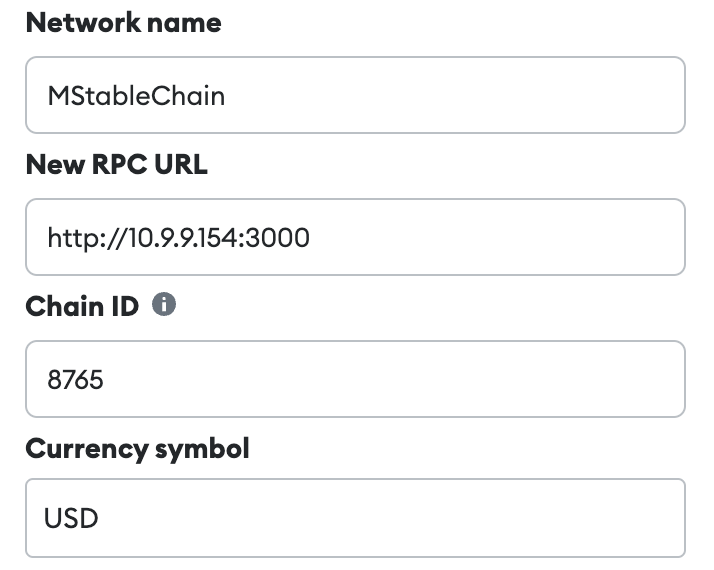Click on the 8765 value
The image size is (714, 570).
click(75, 380)
